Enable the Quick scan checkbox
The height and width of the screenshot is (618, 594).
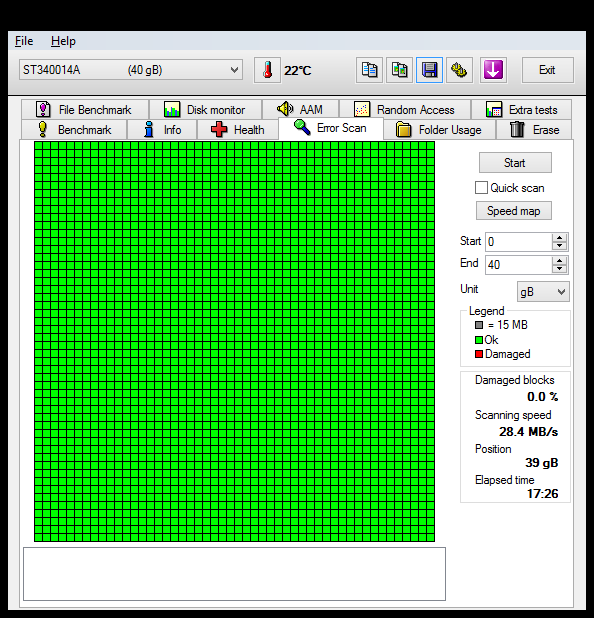coord(481,188)
